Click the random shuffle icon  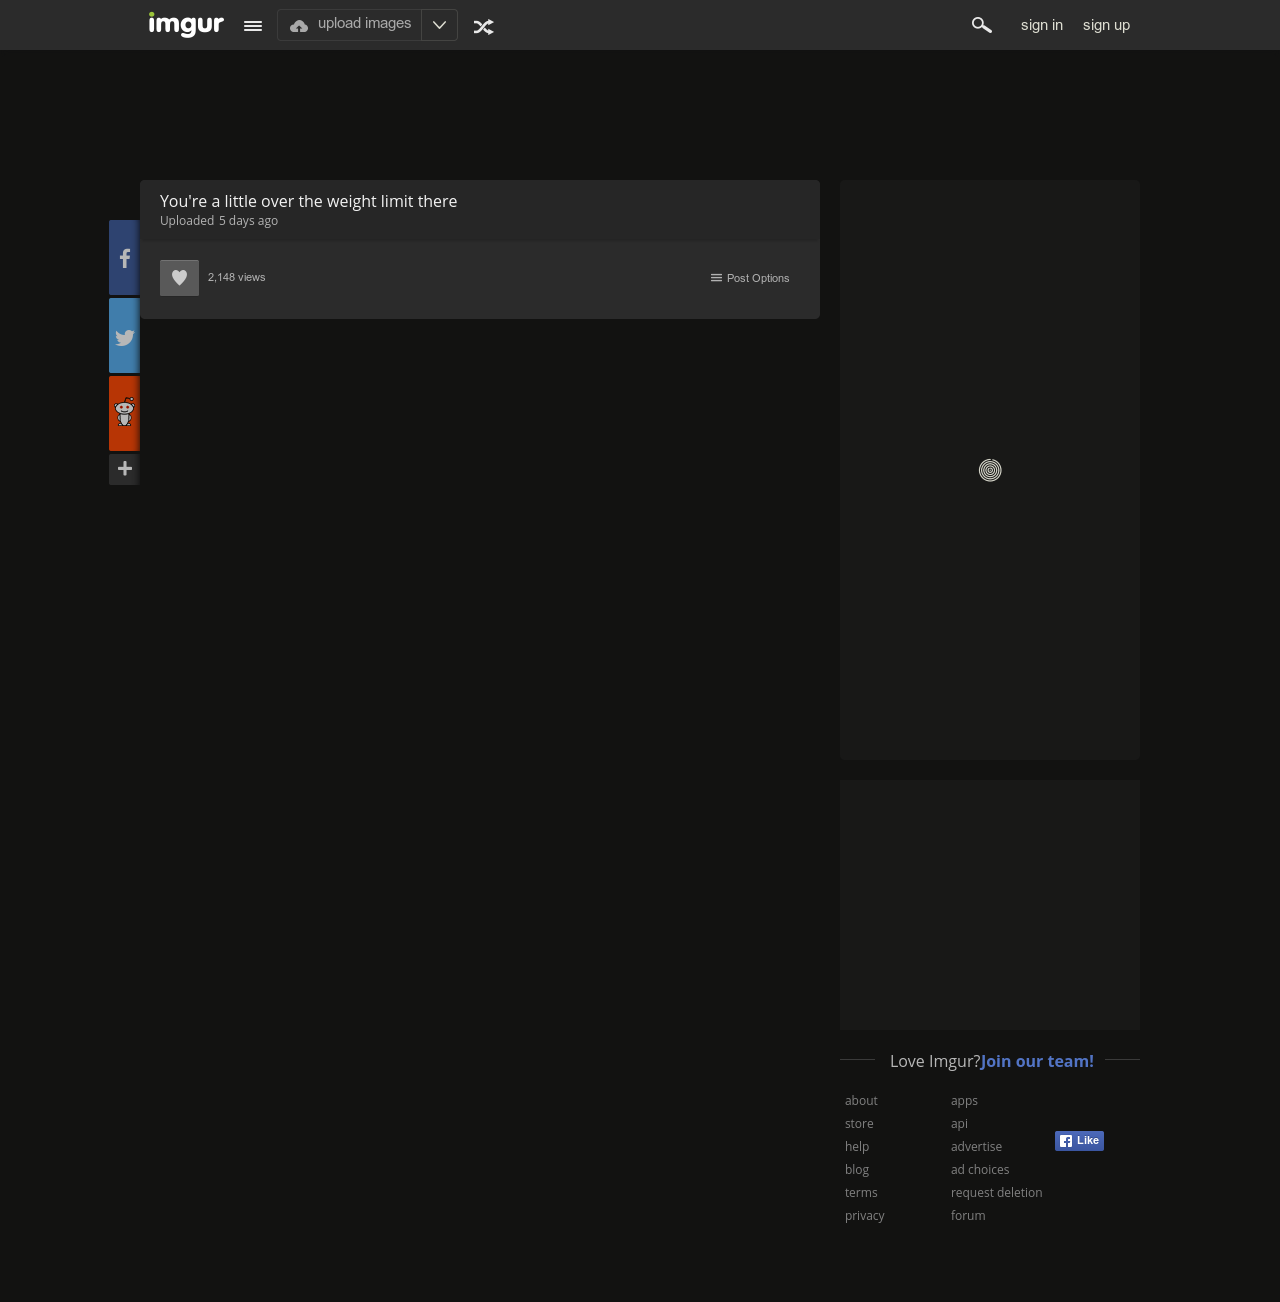[x=484, y=27]
